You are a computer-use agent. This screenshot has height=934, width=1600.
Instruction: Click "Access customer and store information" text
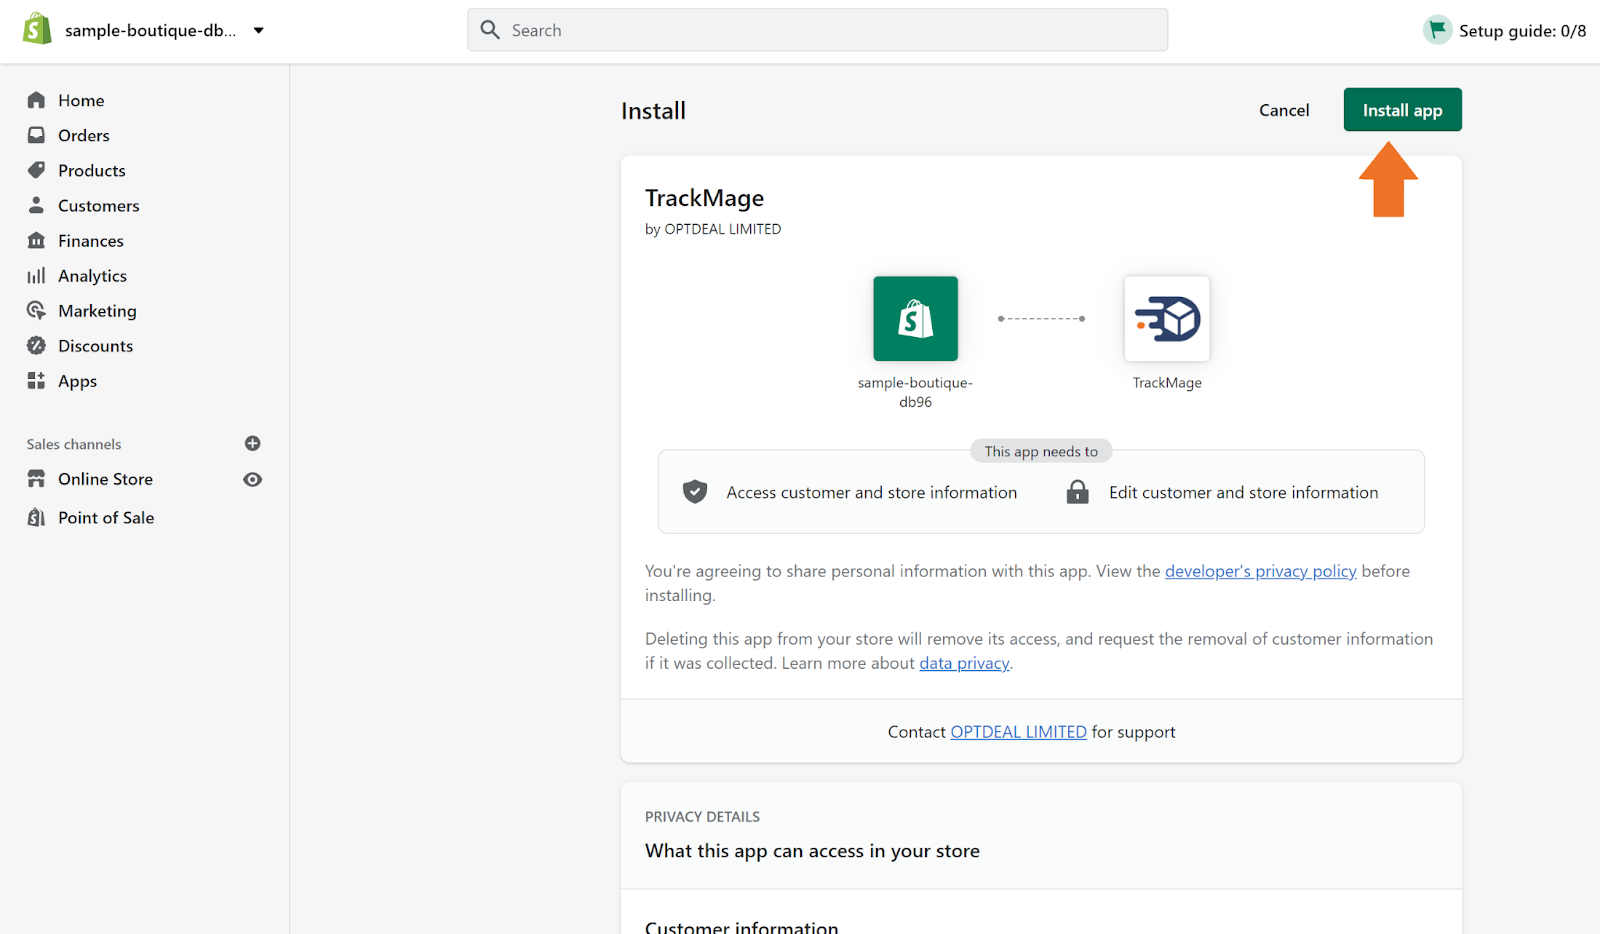871,492
